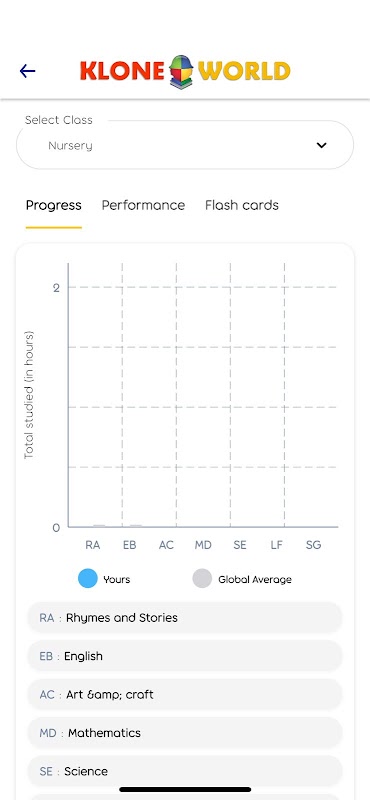Click the MD label on chart axis
The image size is (370, 800).
[x=203, y=545]
